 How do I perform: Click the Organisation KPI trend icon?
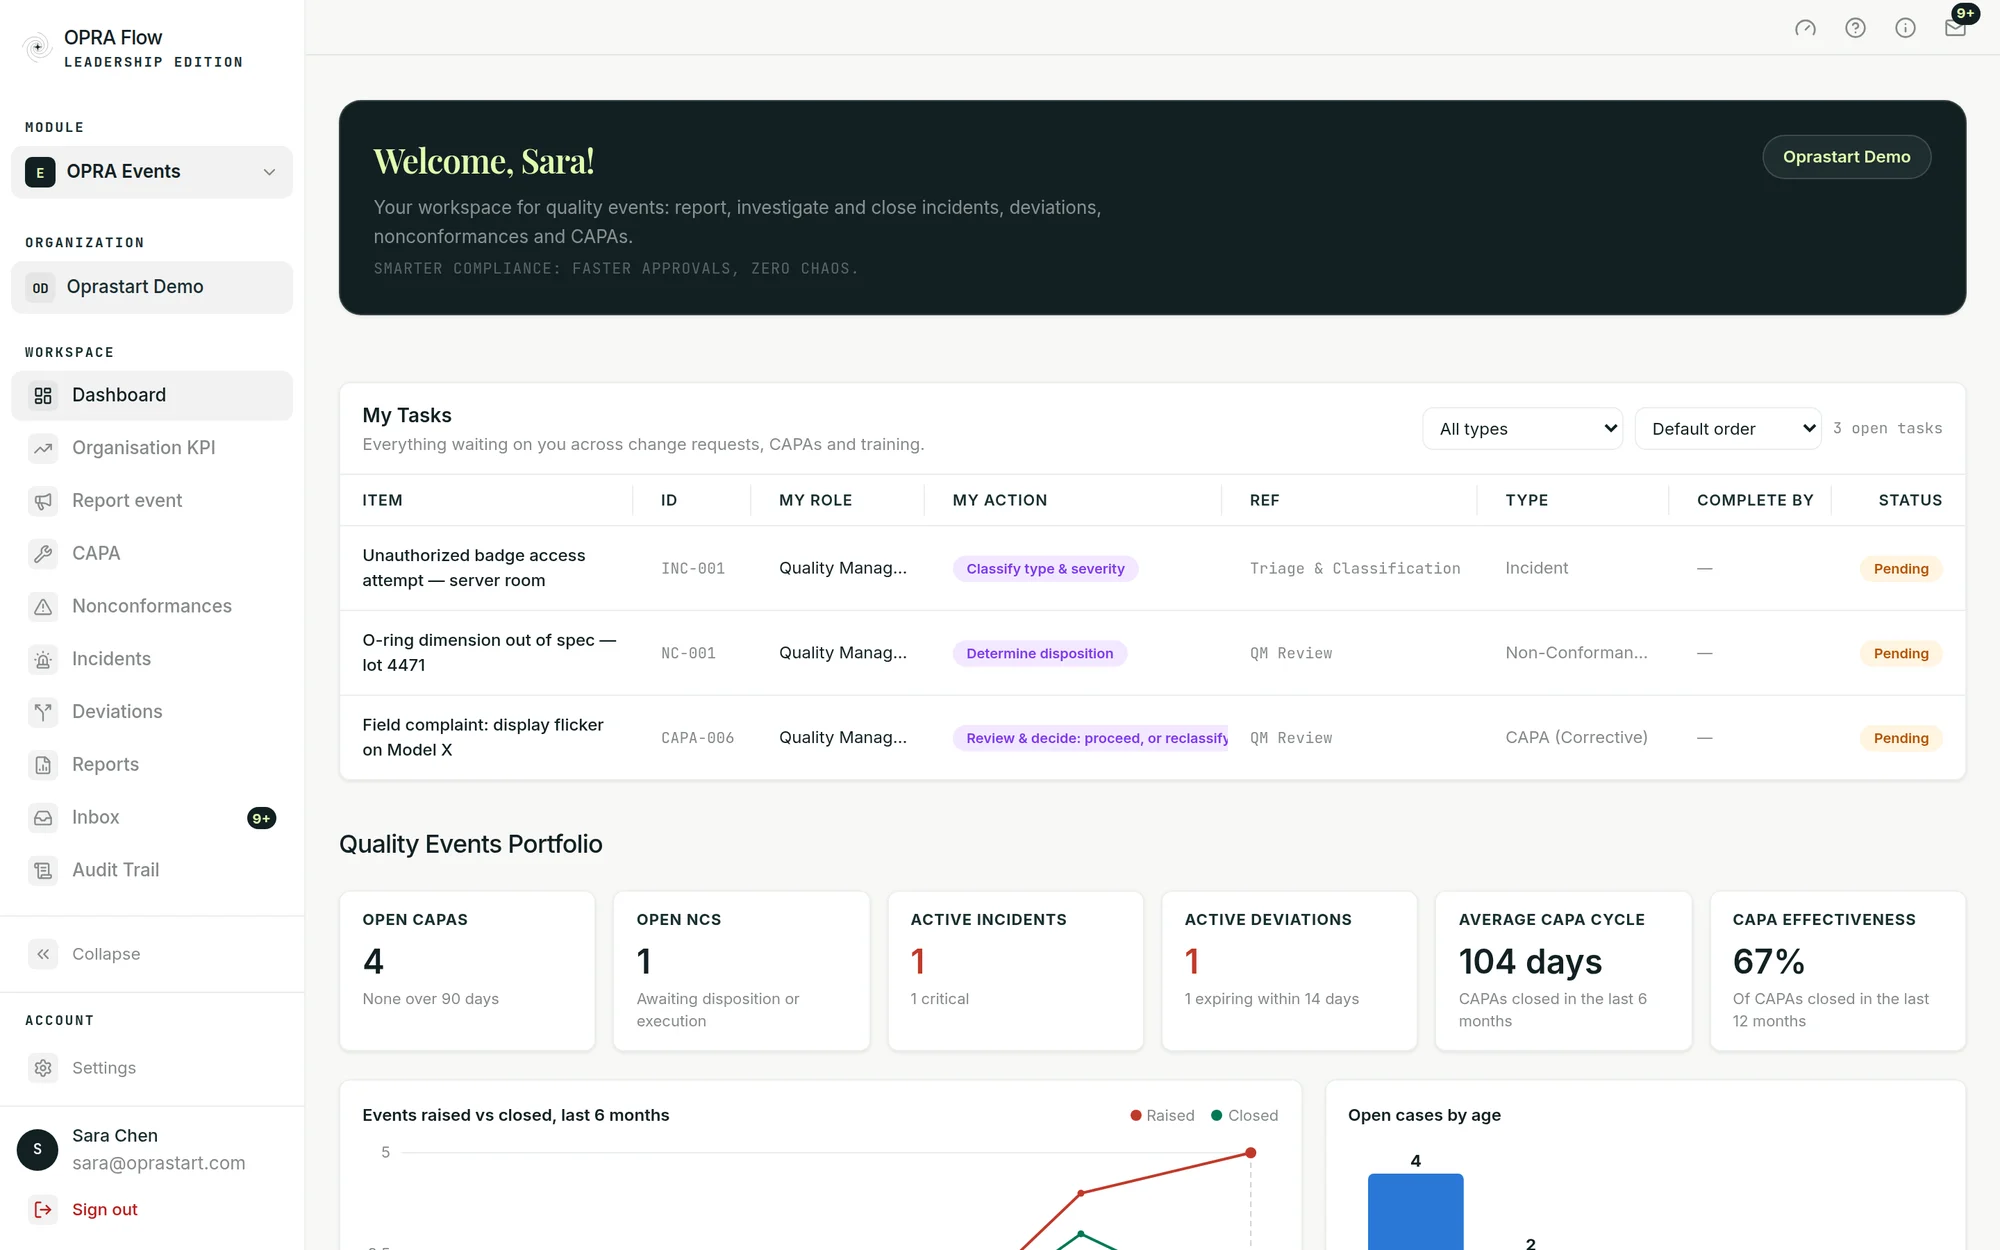(43, 448)
